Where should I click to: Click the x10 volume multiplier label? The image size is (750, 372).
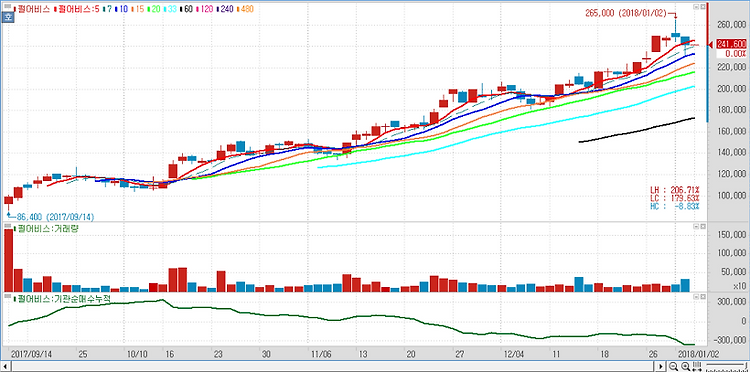(x=740, y=286)
